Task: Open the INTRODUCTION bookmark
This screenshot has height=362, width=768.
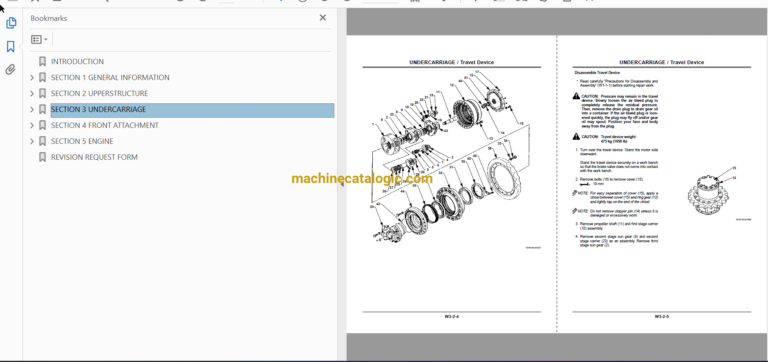Action: click(x=77, y=62)
